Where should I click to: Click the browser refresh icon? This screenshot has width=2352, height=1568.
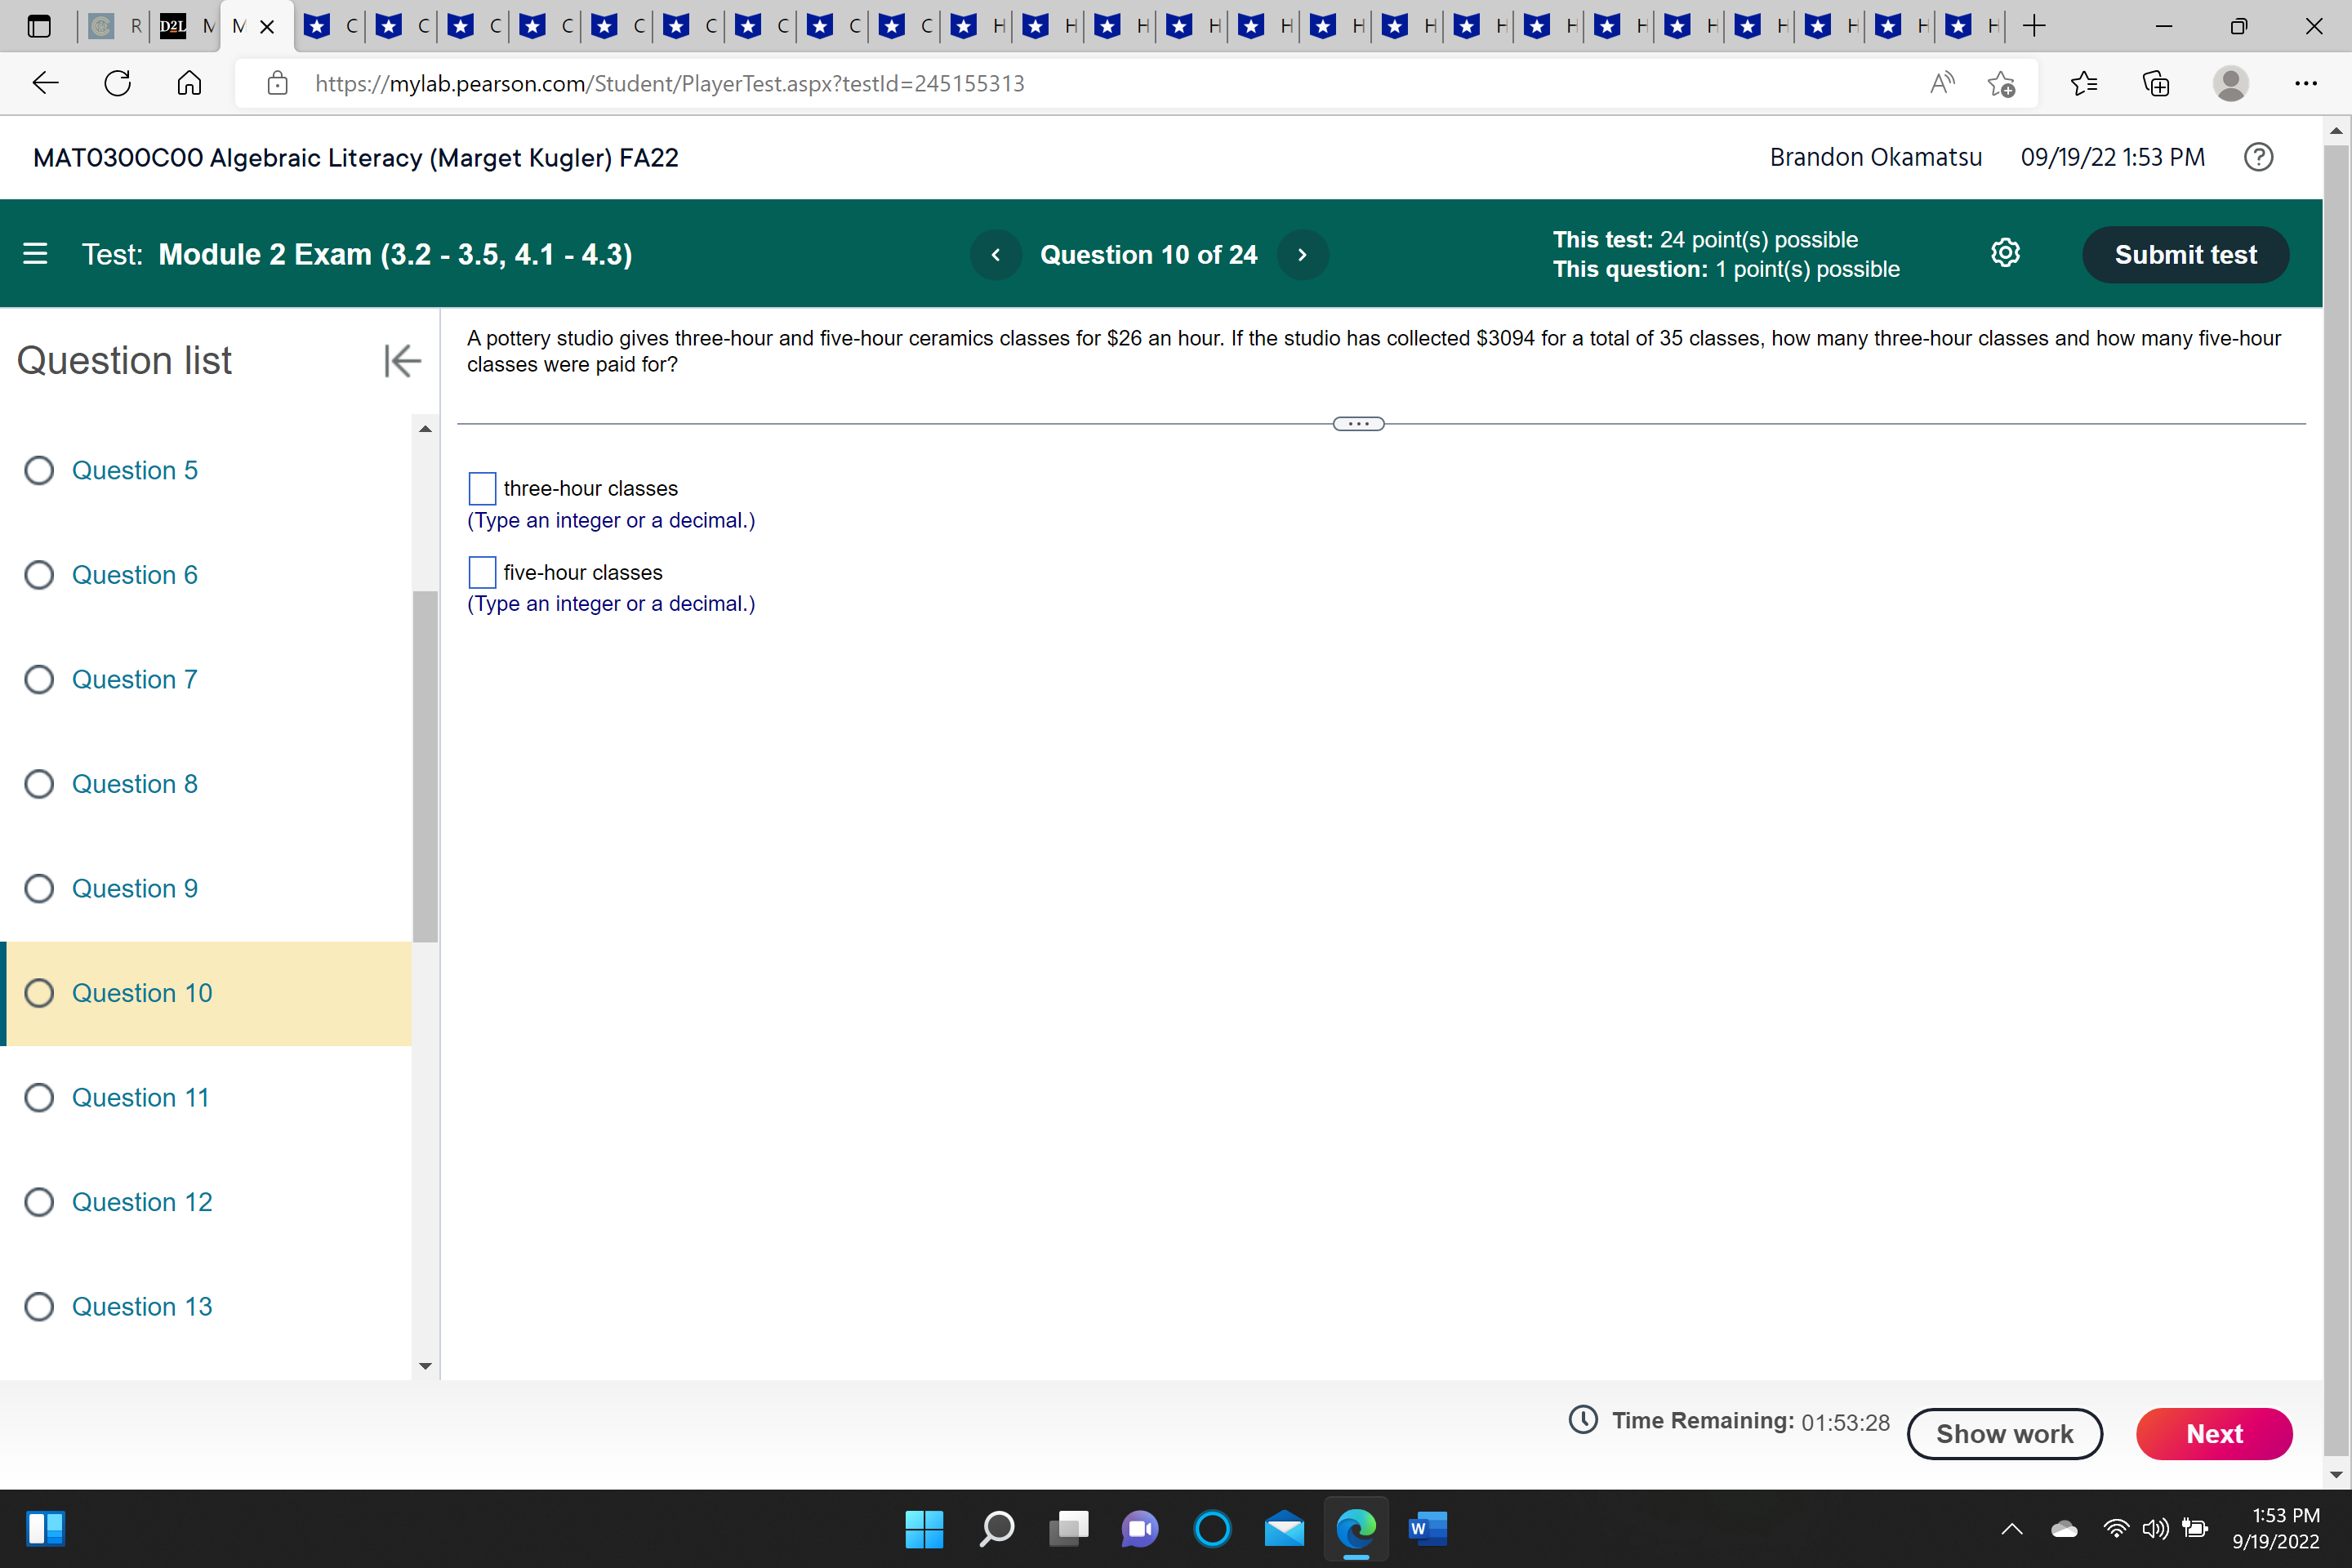coord(118,83)
